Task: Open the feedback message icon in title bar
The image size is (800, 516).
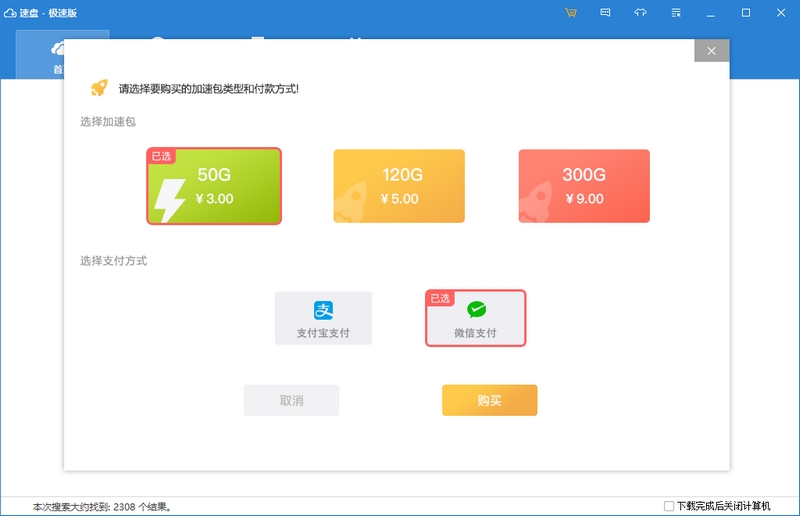Action: (605, 13)
